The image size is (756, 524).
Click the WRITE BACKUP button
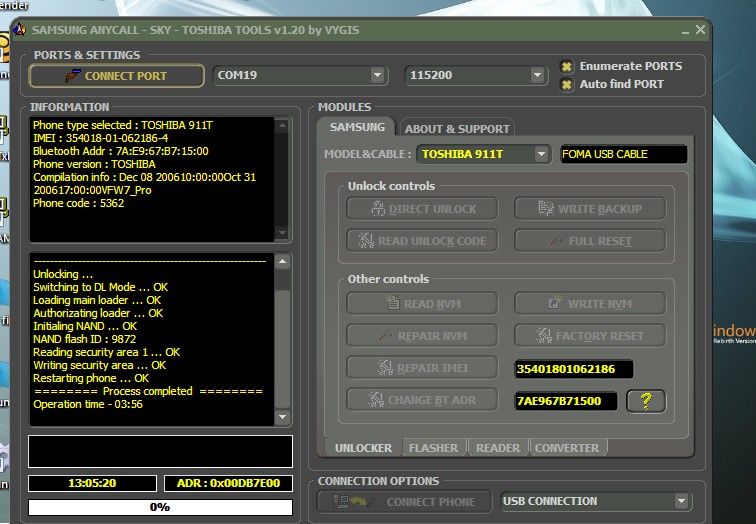click(x=590, y=209)
